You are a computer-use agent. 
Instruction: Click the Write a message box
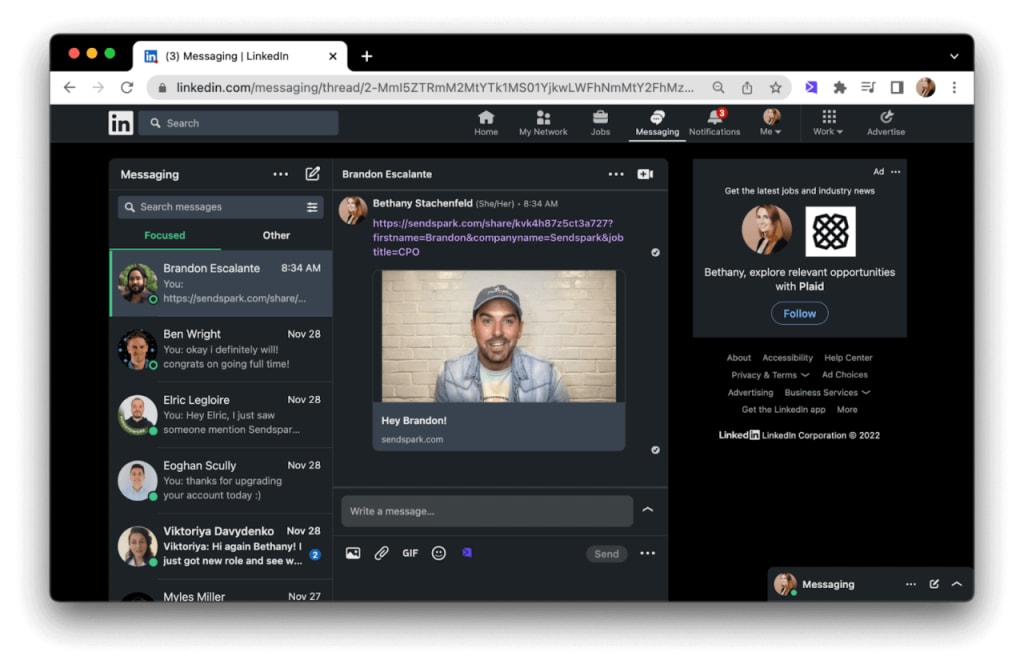[487, 511]
